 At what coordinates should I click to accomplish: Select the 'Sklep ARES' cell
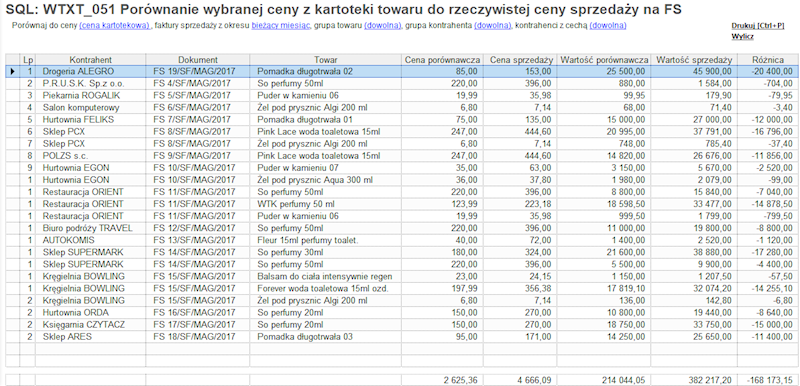click(91, 337)
